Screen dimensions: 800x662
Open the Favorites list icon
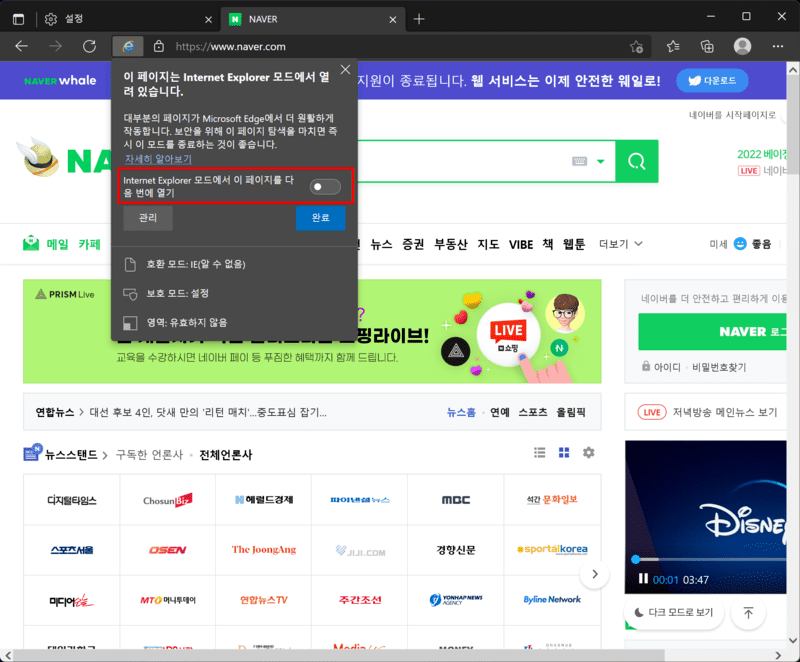click(673, 46)
